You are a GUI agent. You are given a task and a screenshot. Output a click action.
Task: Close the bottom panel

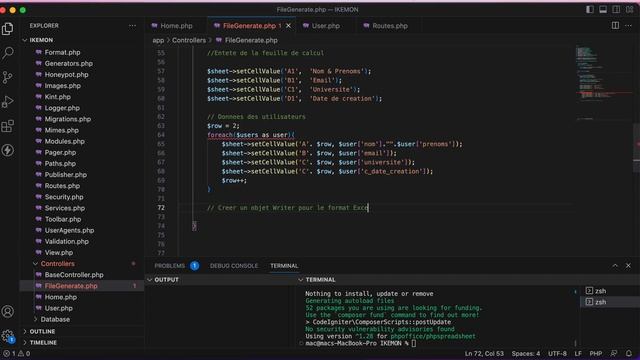(x=628, y=266)
